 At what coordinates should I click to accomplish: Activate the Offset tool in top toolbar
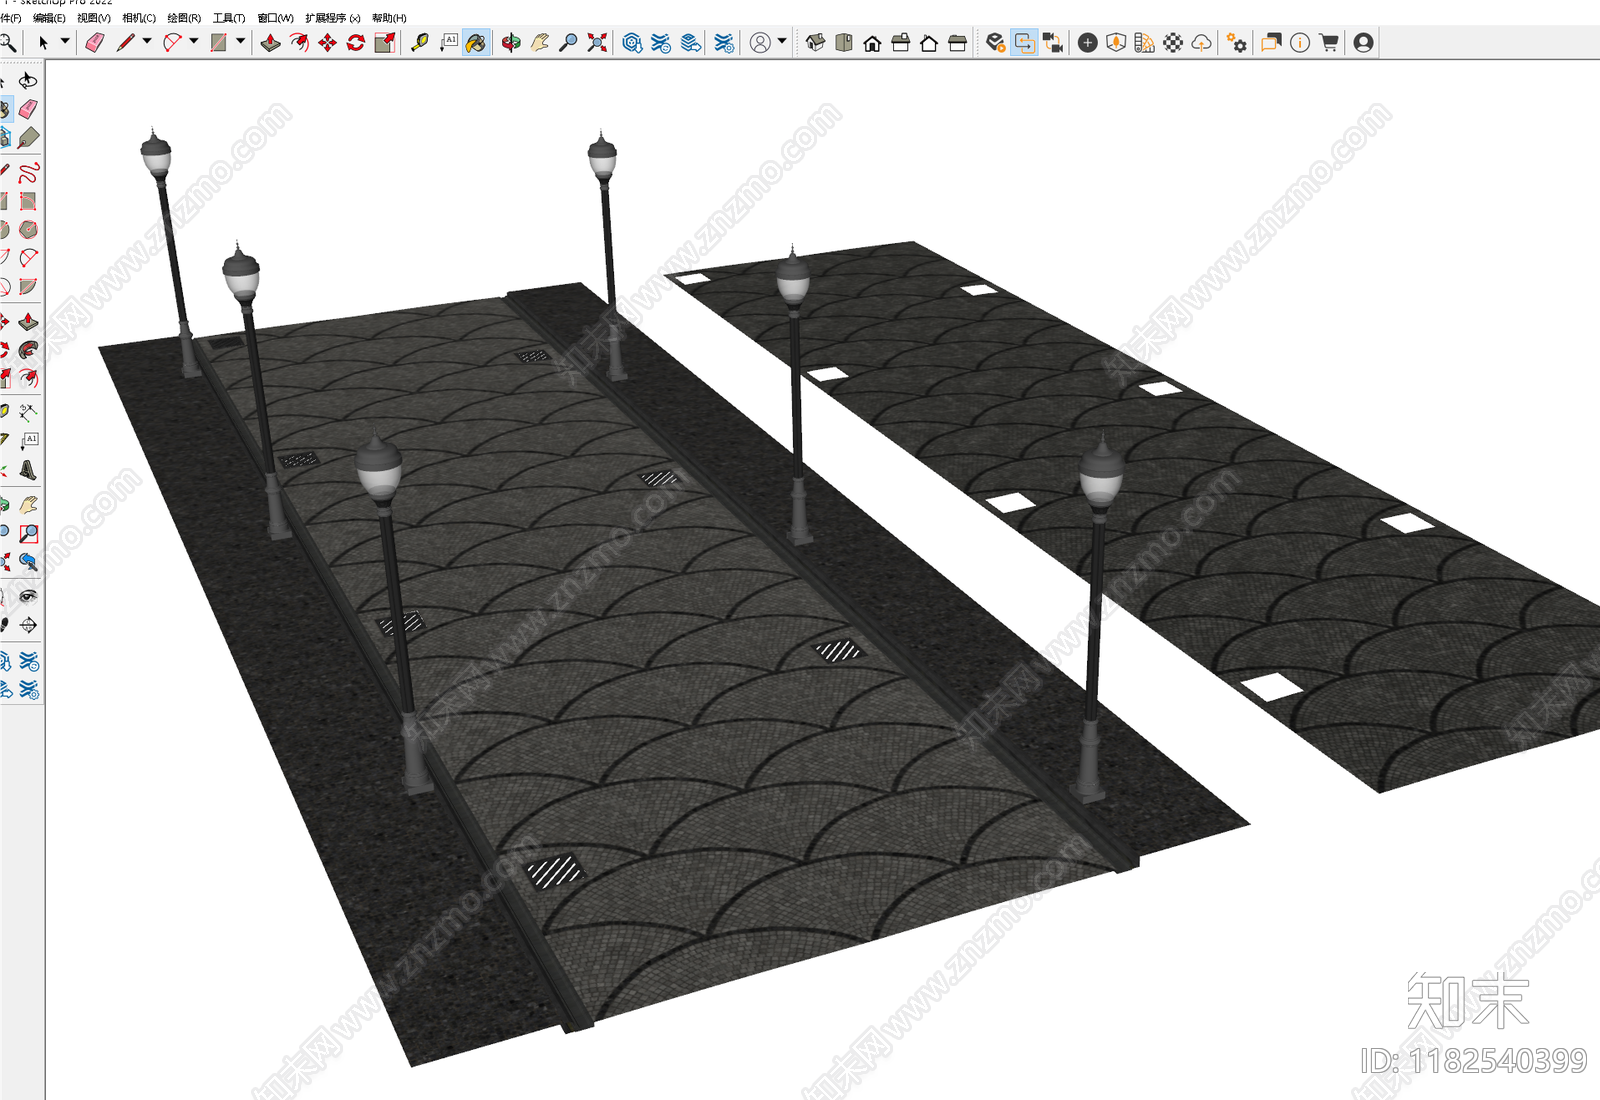point(299,42)
